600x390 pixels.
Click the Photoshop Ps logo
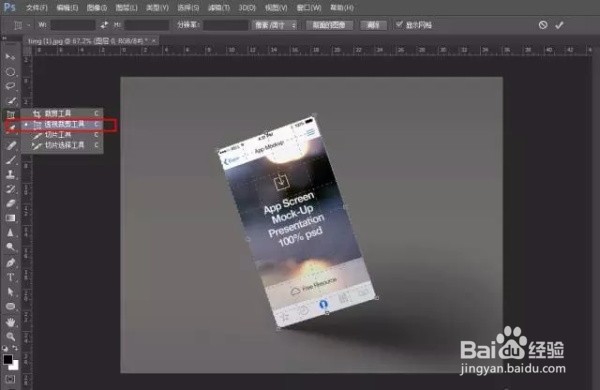9,7
